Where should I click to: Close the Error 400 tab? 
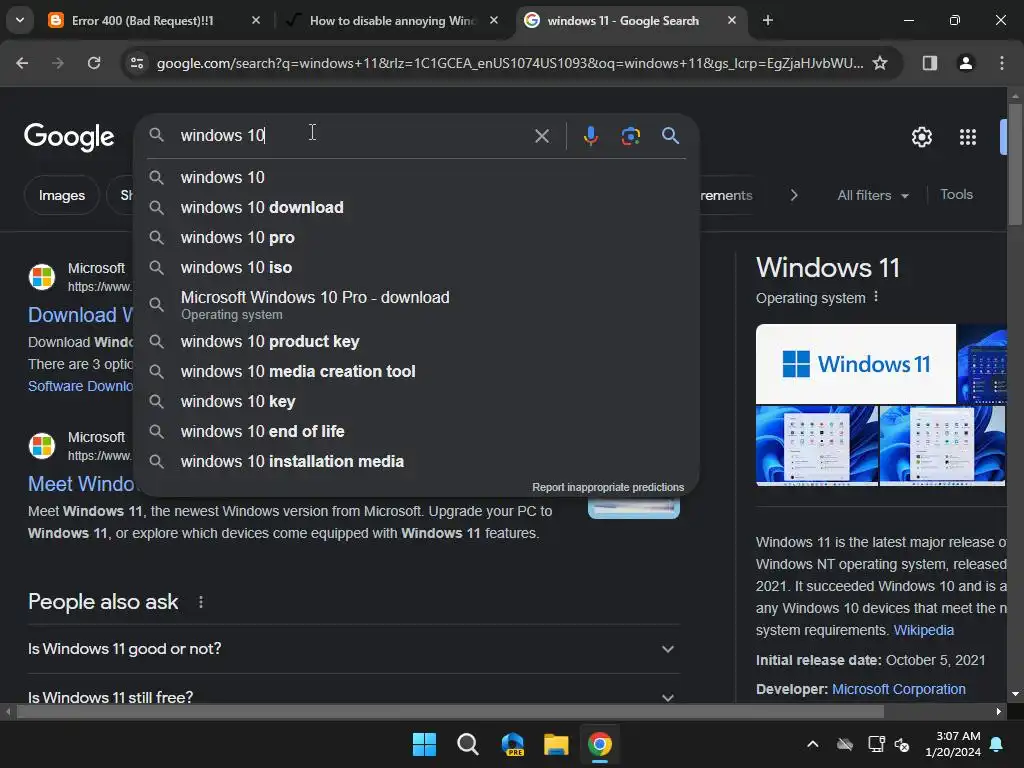tap(256, 20)
